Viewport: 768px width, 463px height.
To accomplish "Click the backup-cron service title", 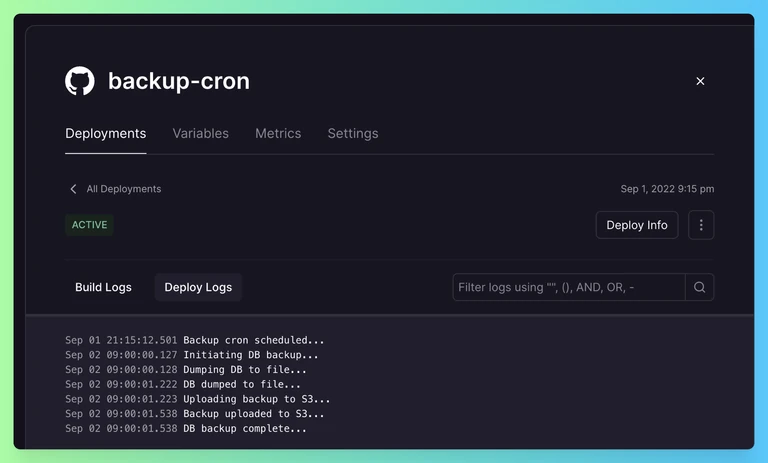I will pyautogui.click(x=179, y=81).
